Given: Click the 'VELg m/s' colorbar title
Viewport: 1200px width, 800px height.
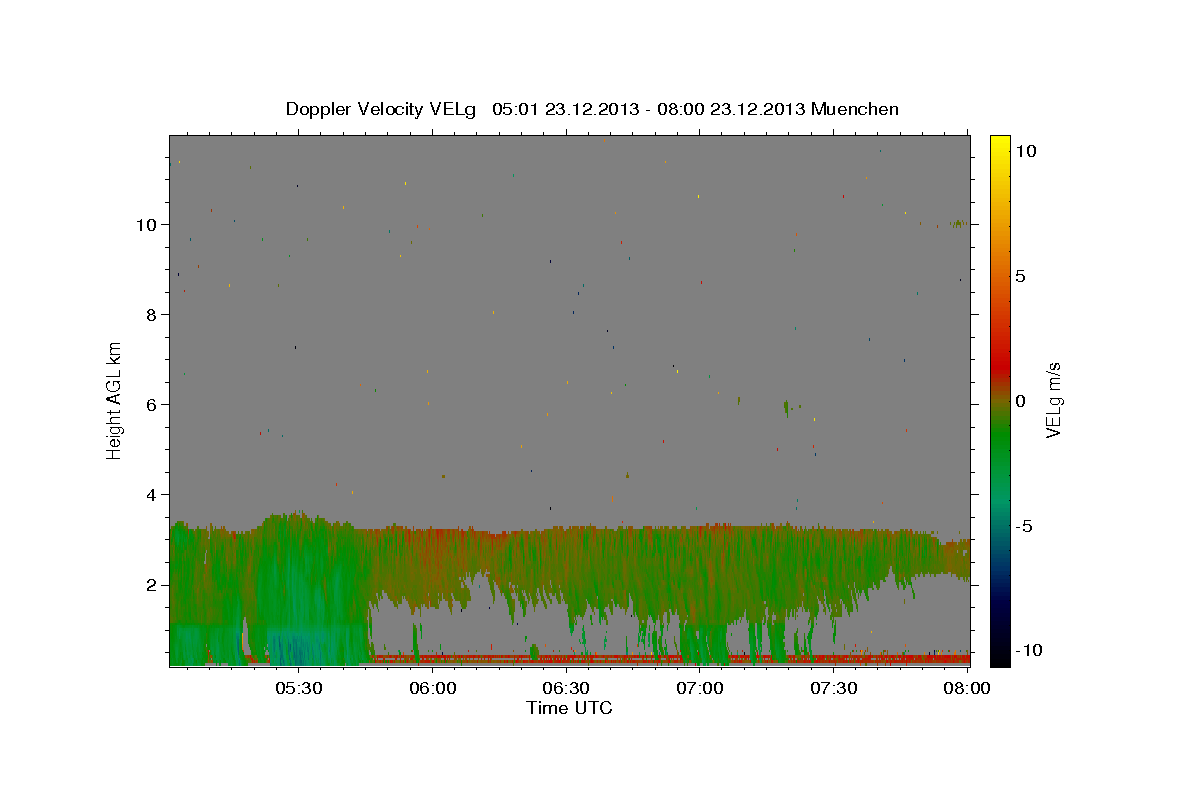Looking at the screenshot, I should pos(1054,400).
